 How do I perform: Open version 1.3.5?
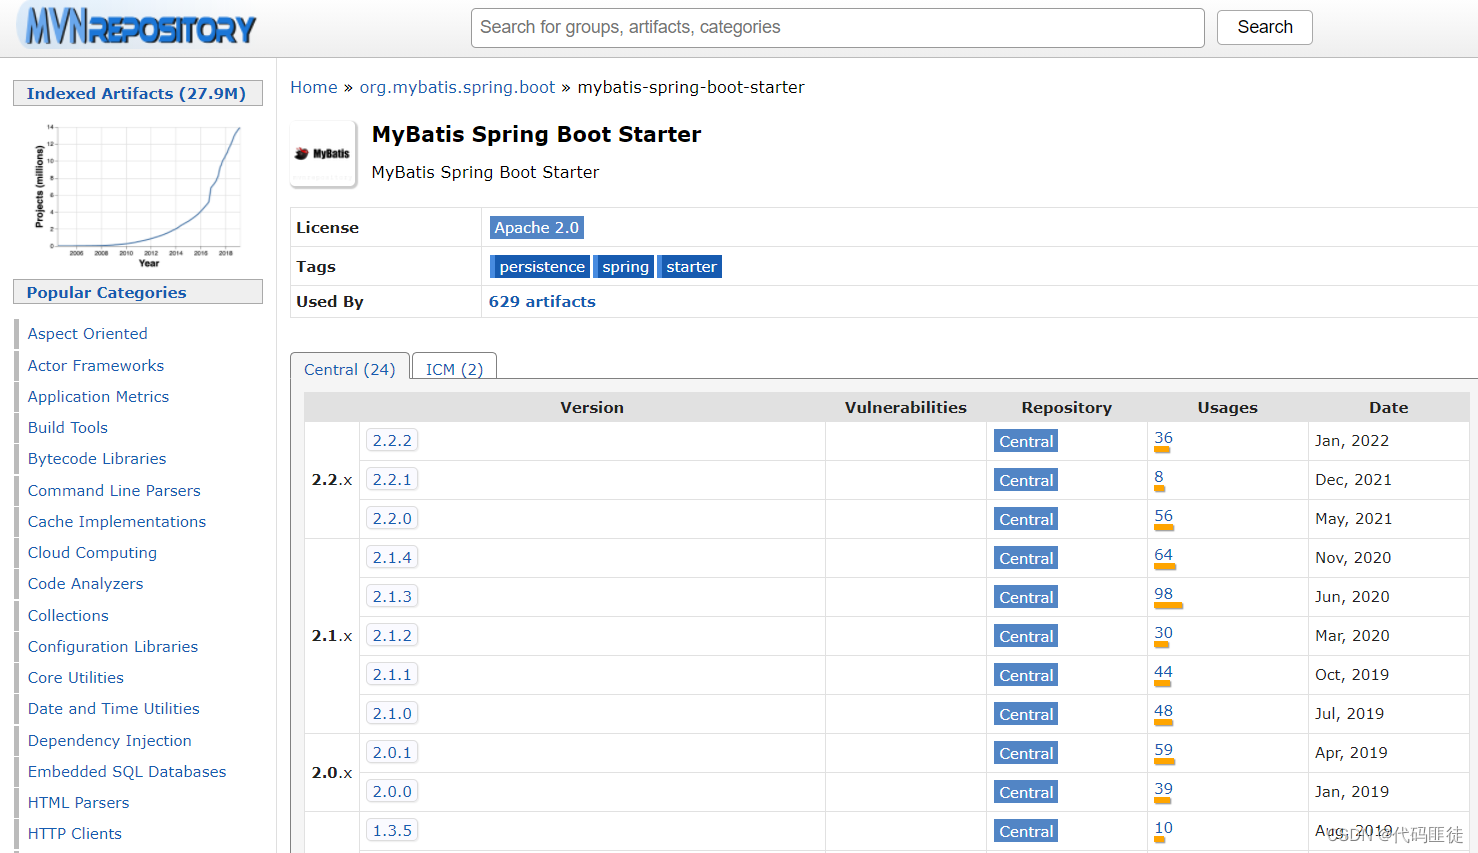point(392,830)
